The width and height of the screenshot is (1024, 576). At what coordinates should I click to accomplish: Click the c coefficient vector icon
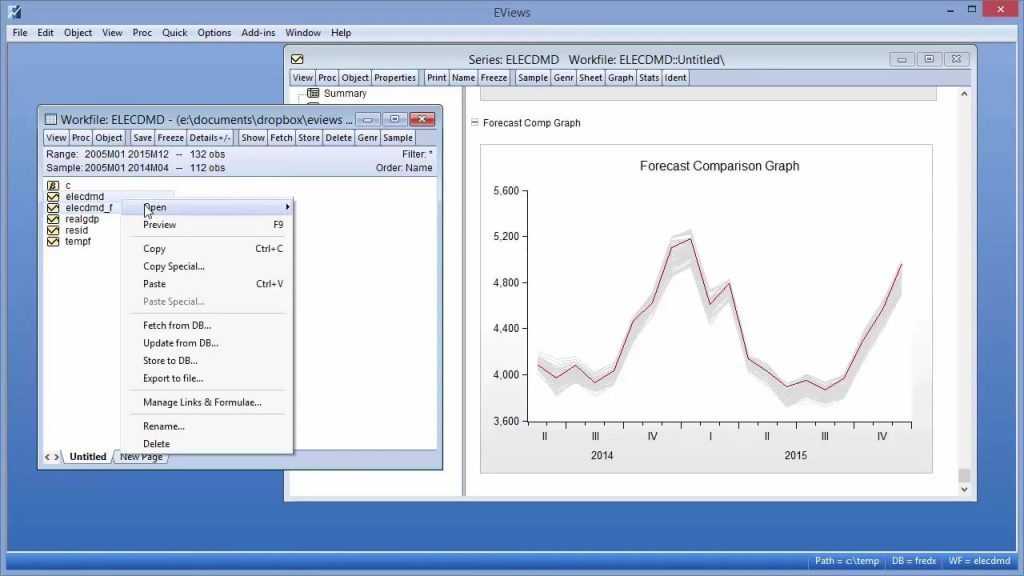[53, 185]
